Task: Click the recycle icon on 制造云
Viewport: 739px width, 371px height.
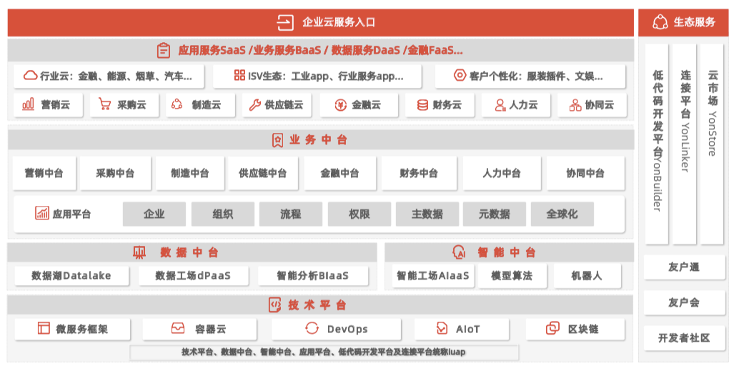Action: coord(177,104)
